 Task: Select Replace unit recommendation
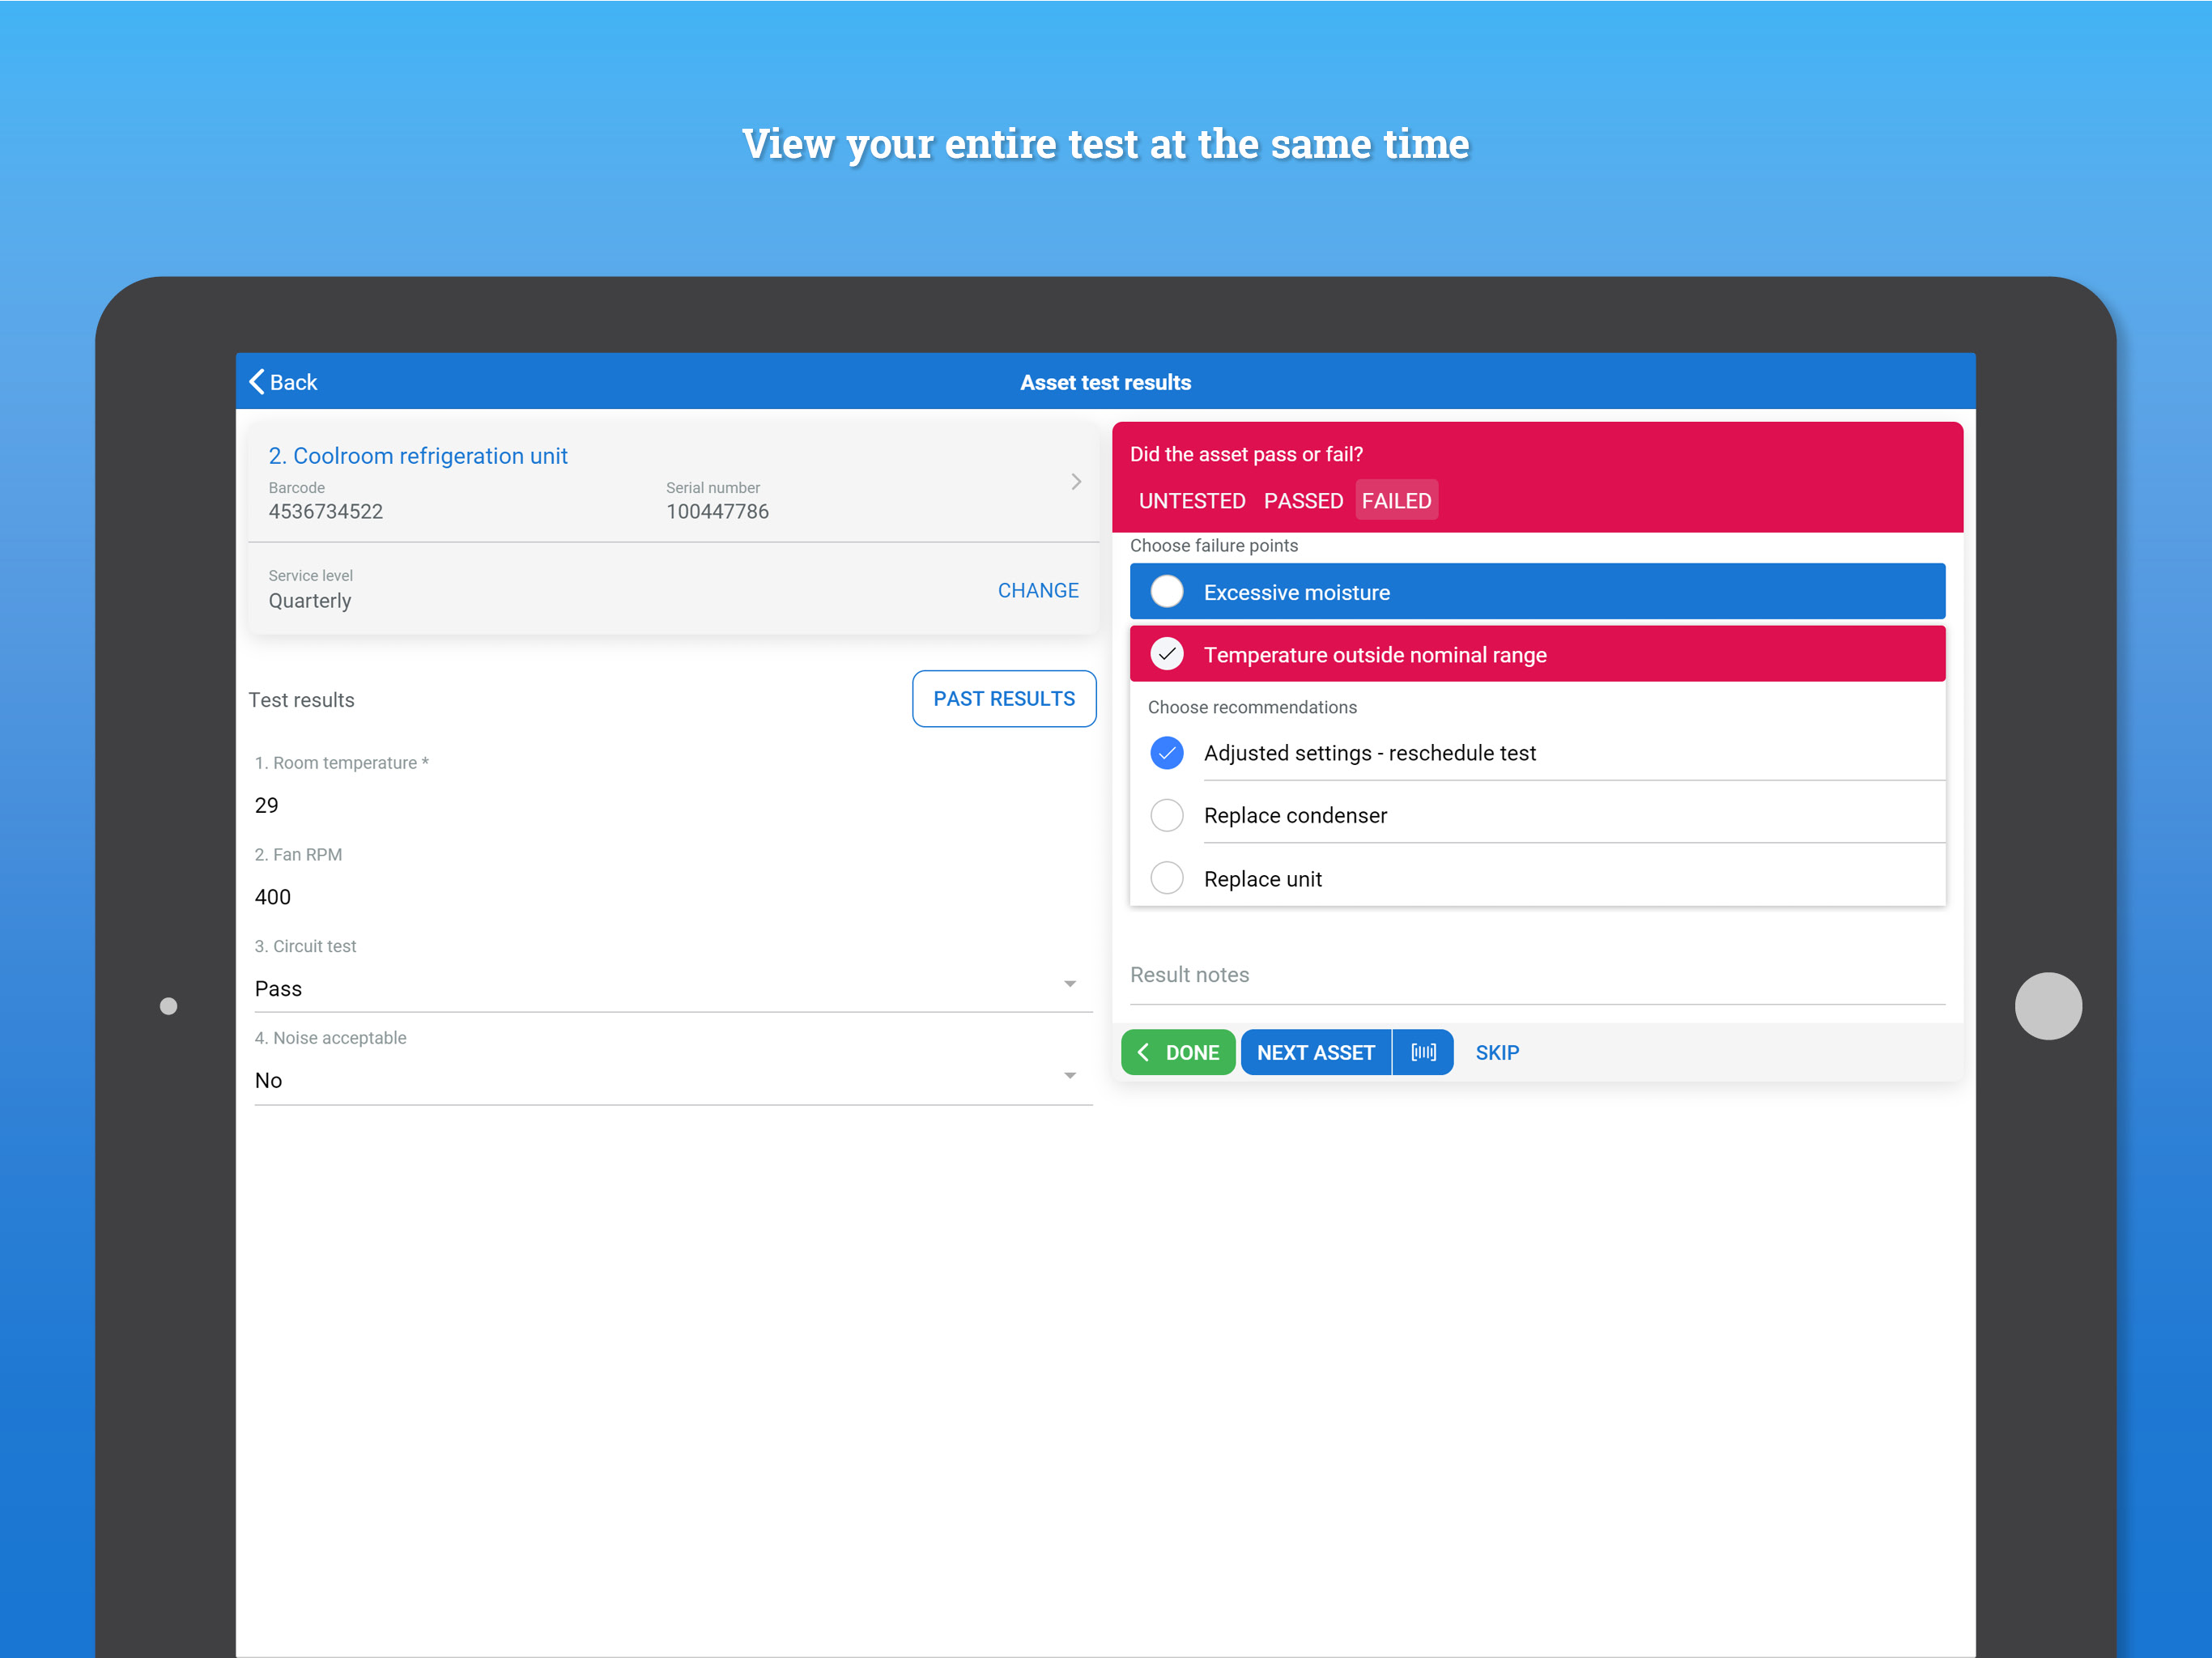pos(1166,879)
